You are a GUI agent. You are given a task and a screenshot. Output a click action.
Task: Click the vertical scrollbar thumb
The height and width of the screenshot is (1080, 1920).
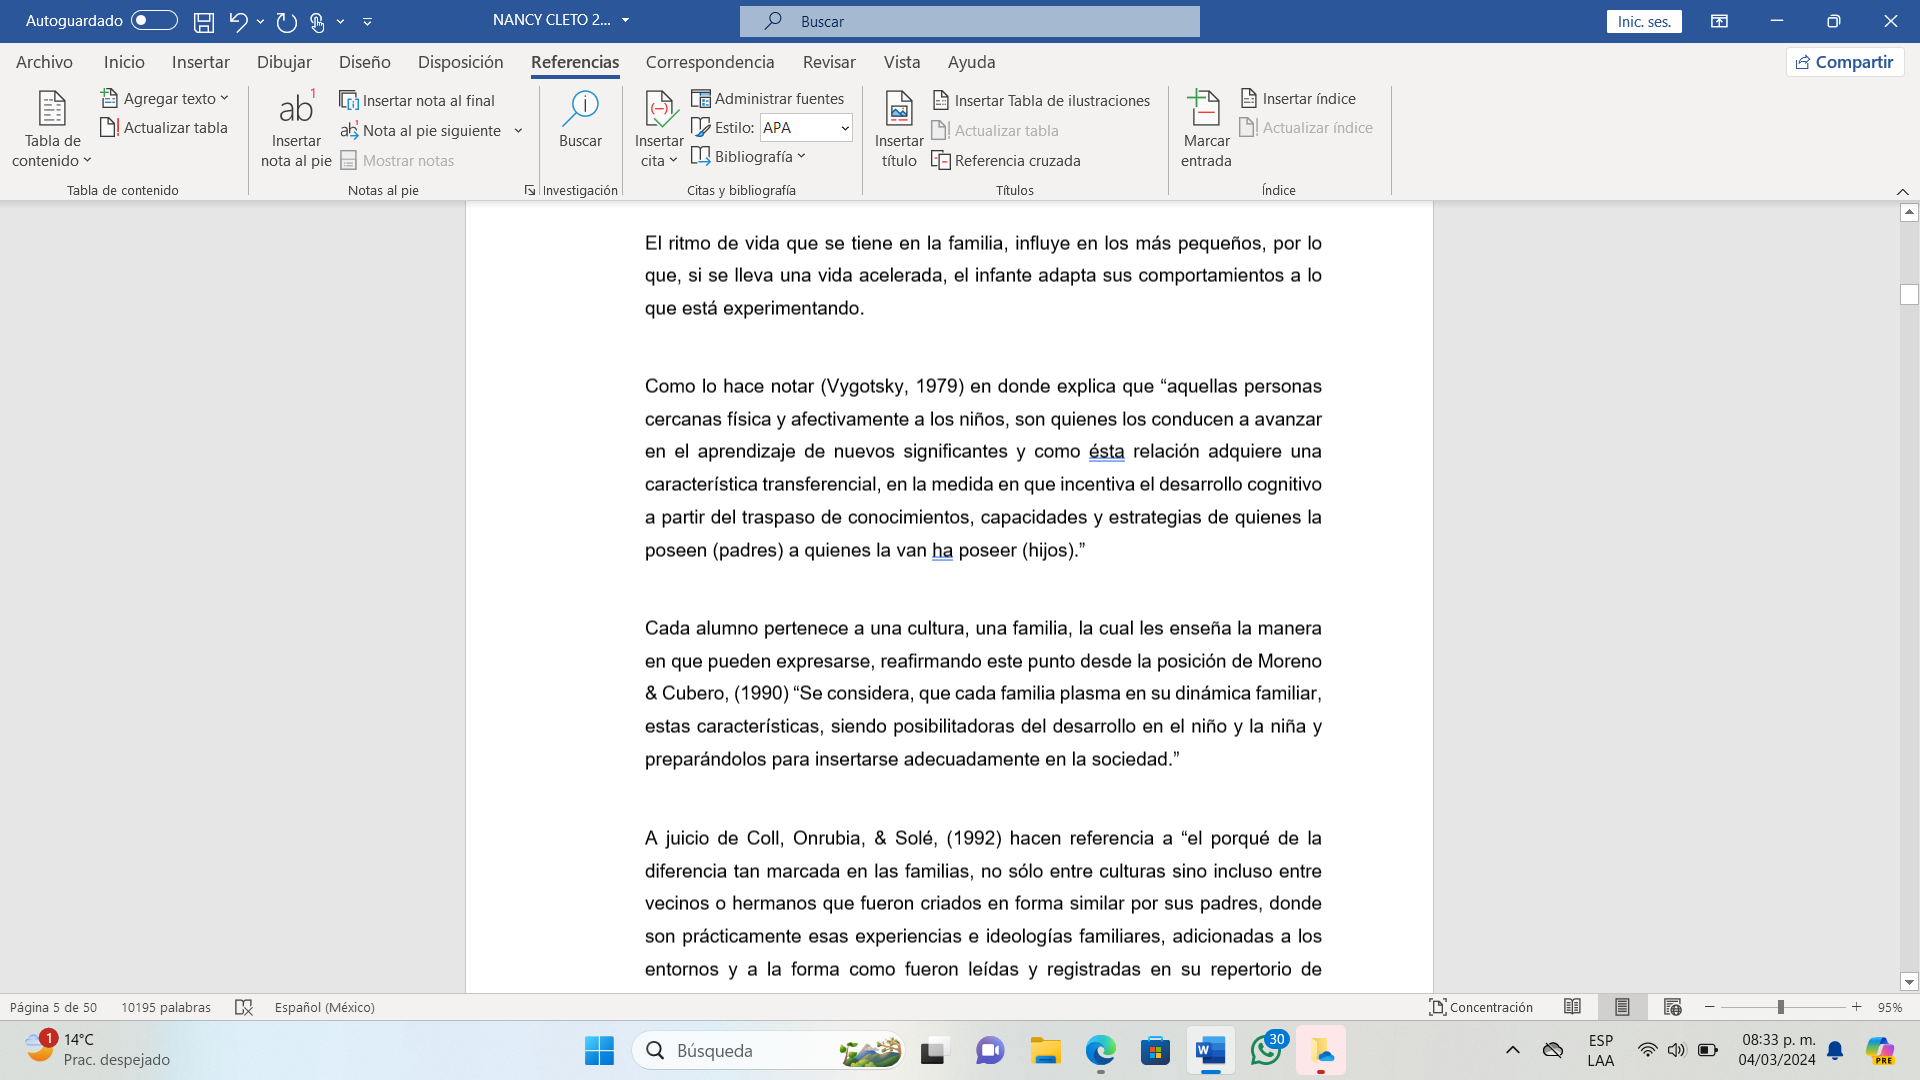click(1909, 294)
